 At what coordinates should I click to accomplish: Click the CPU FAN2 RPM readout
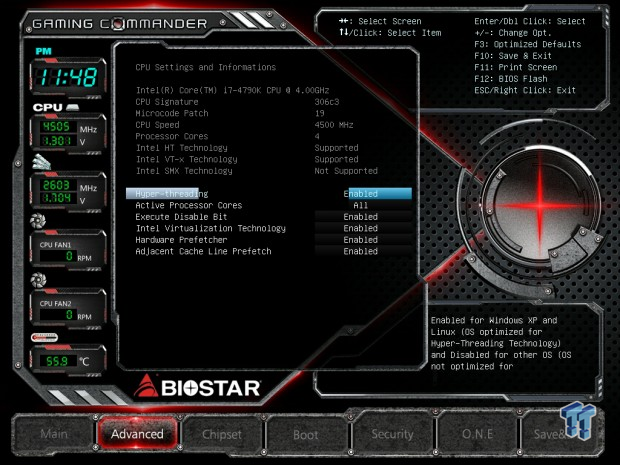[58, 315]
